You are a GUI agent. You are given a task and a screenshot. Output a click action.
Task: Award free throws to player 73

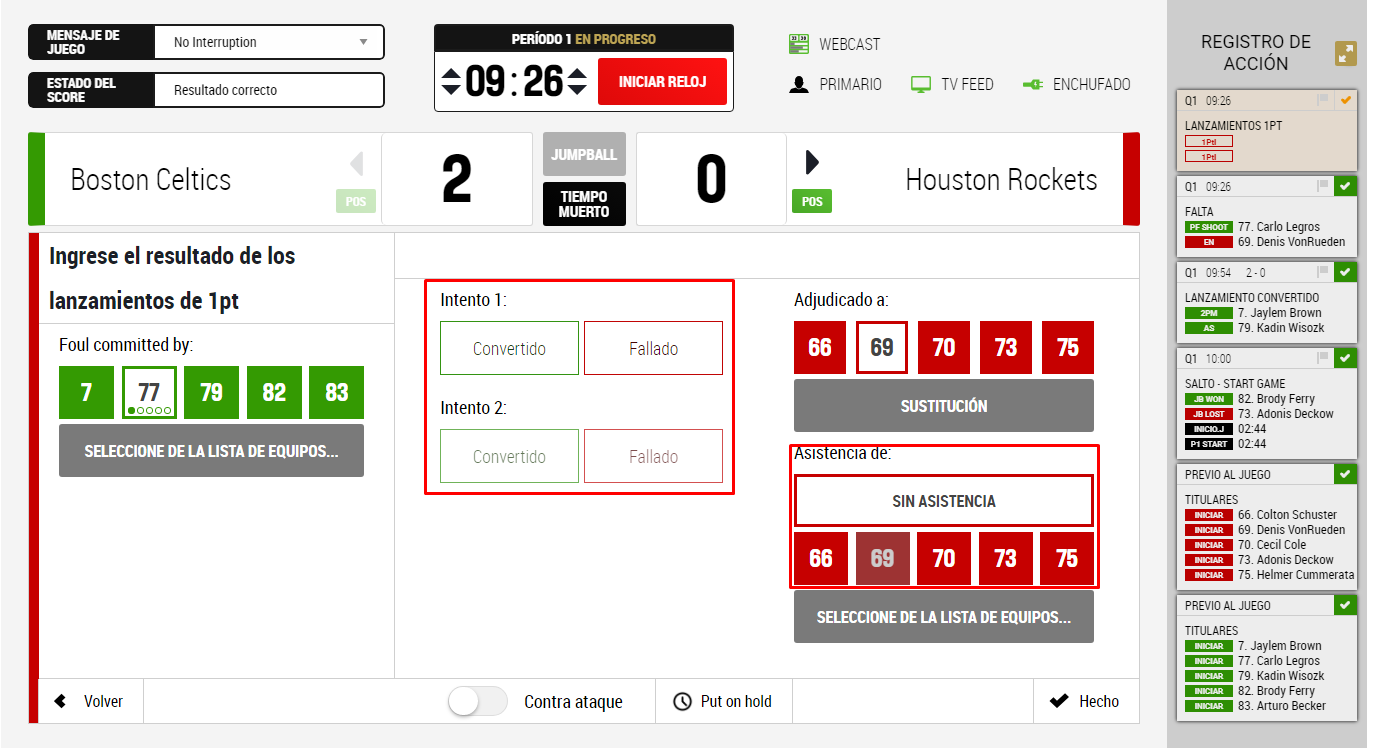1006,347
